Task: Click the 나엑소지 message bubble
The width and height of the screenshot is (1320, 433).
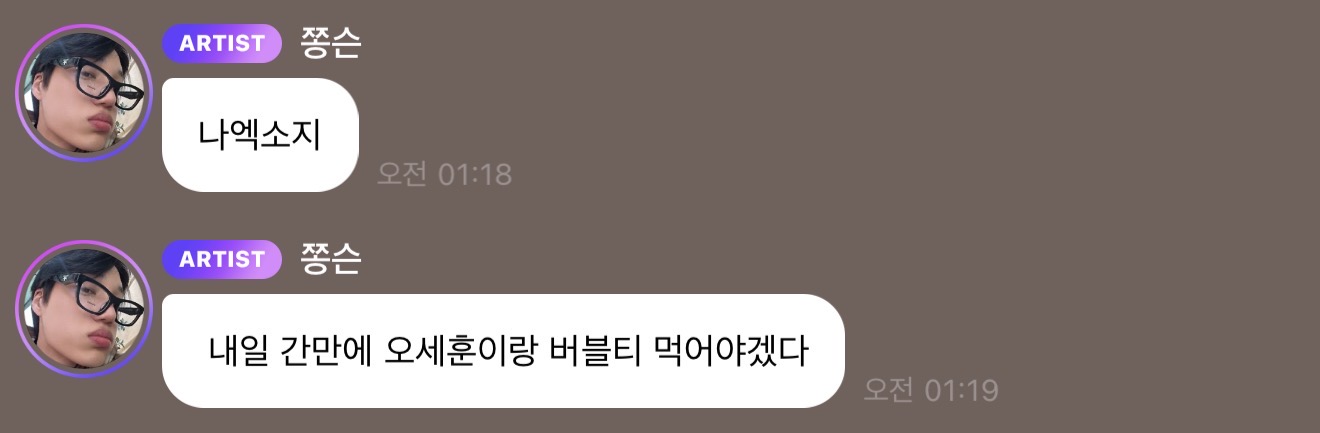Action: pos(260,135)
